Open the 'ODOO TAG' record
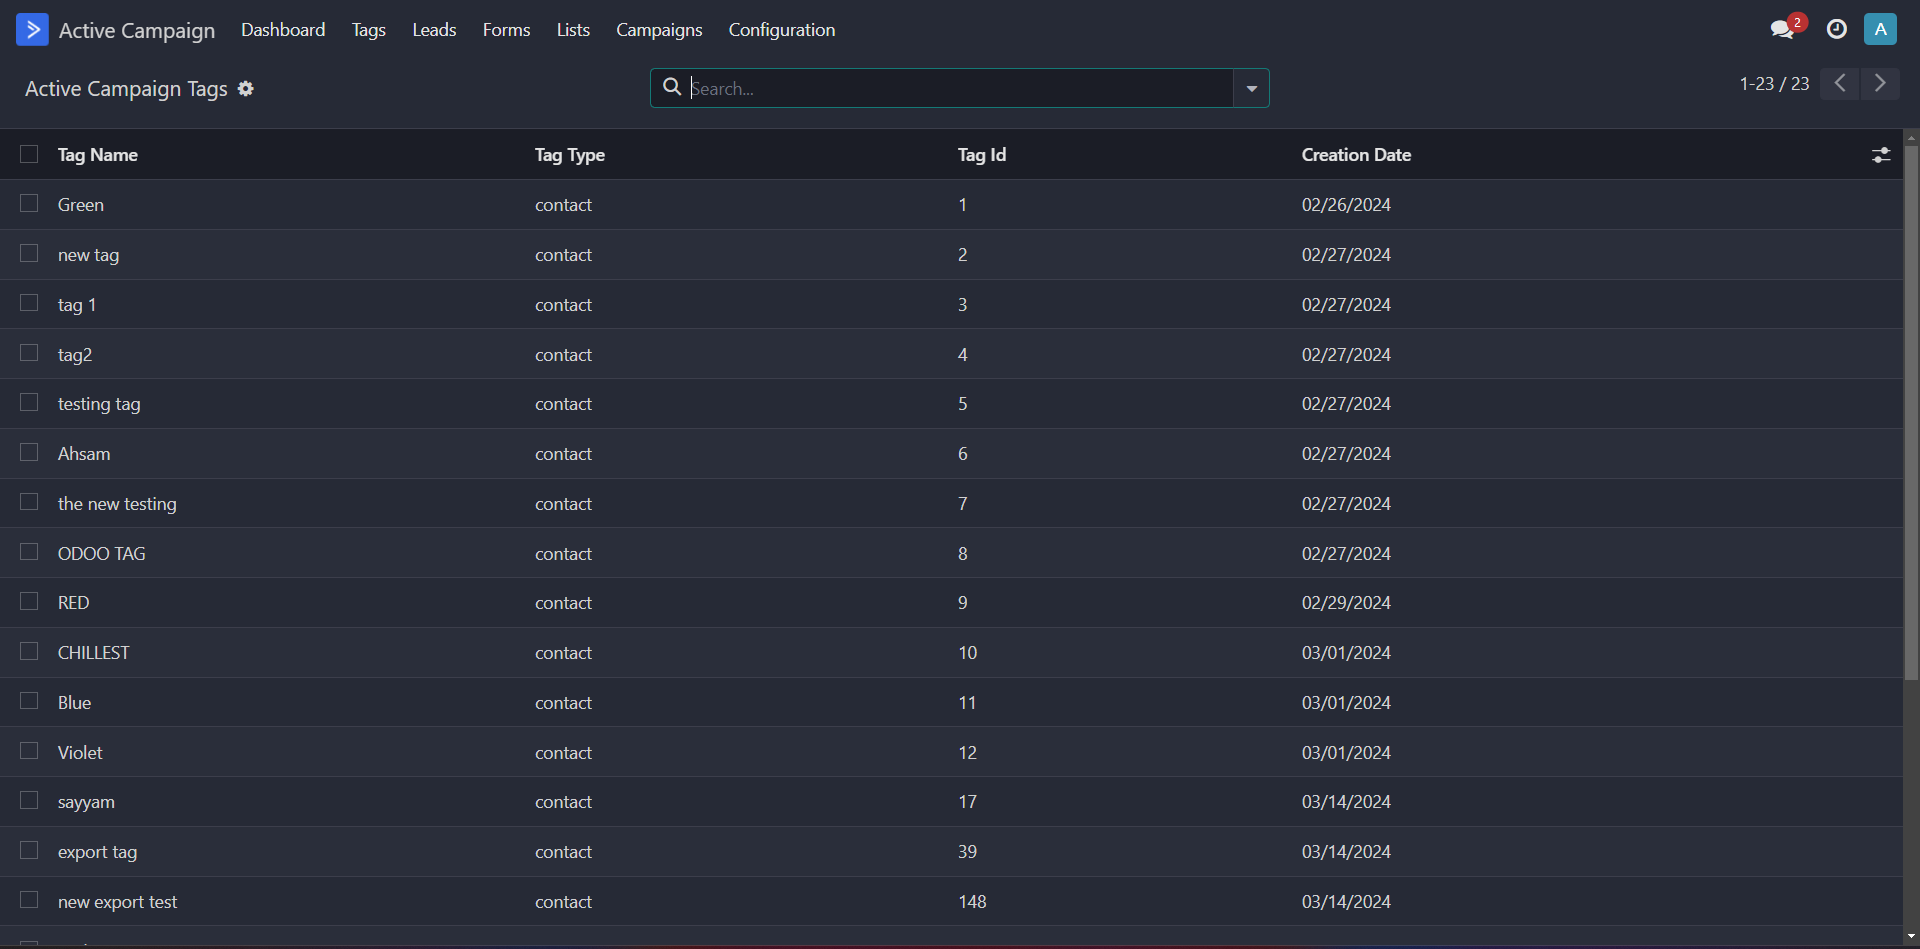Viewport: 1920px width, 949px height. 101,554
